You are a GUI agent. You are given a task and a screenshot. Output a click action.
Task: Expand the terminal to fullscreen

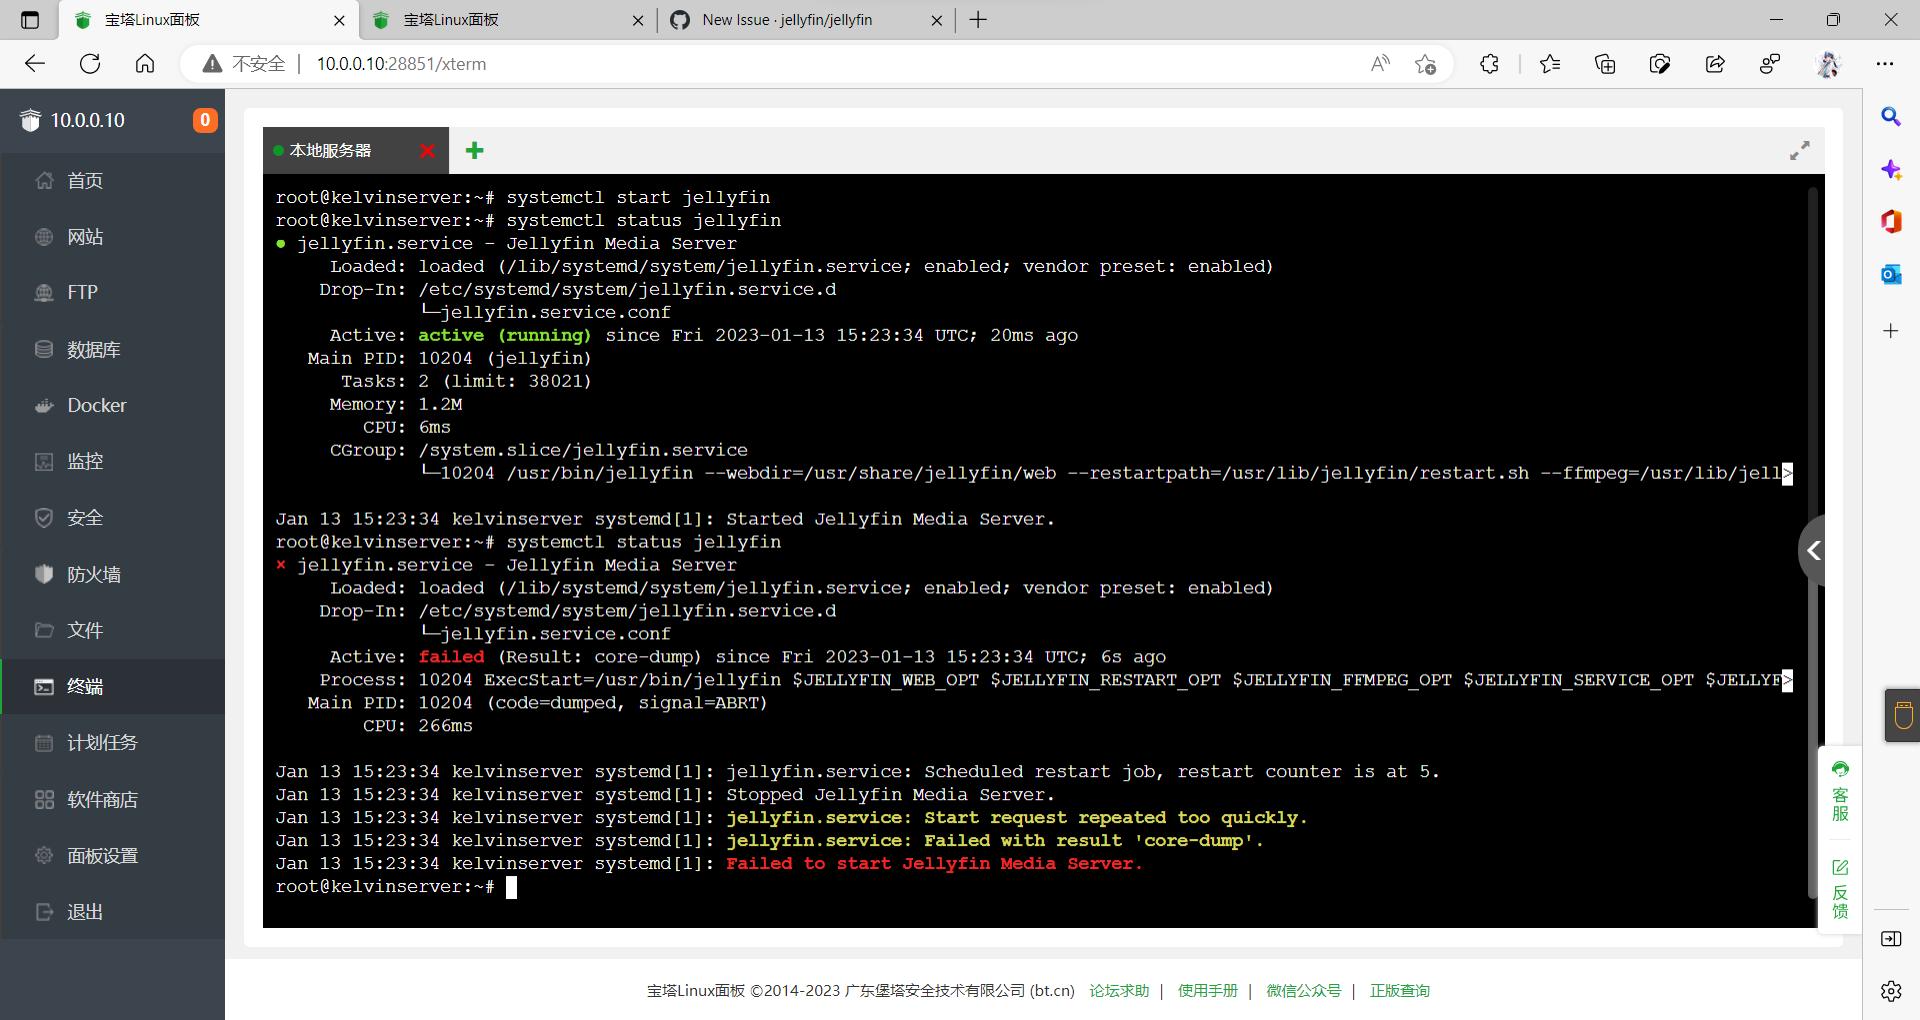1800,150
